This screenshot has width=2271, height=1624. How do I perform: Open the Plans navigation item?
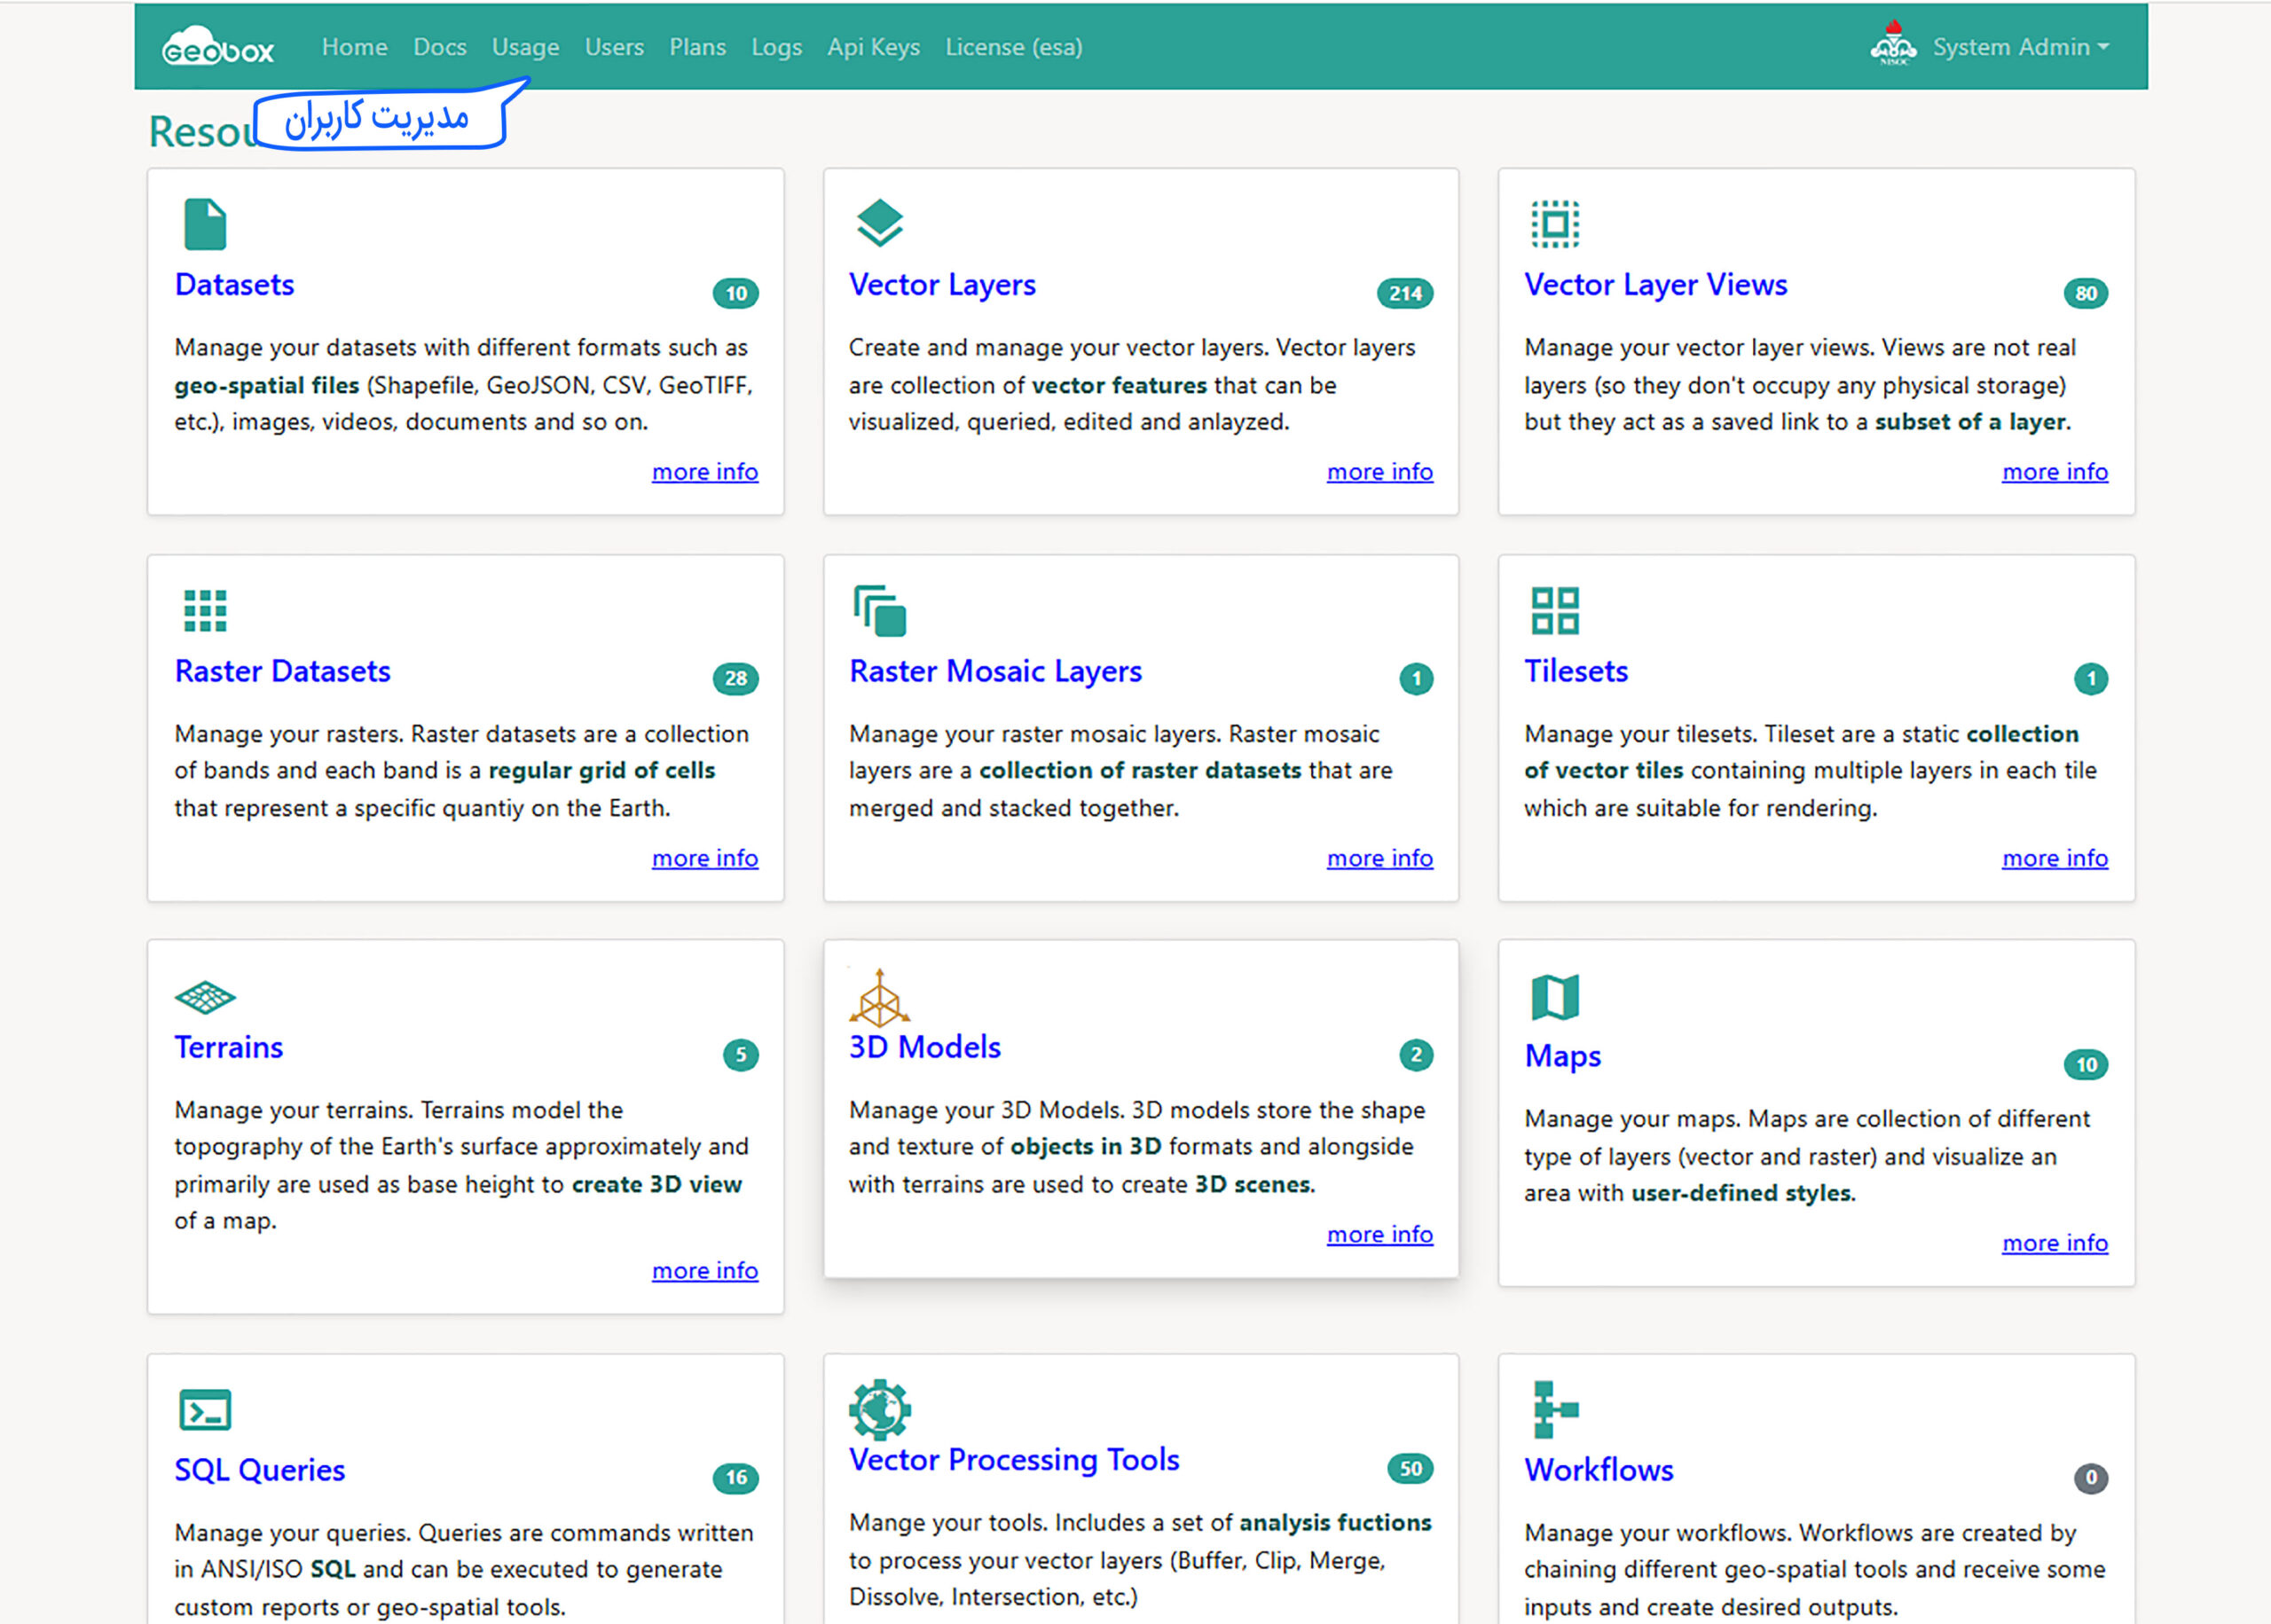(x=697, y=47)
